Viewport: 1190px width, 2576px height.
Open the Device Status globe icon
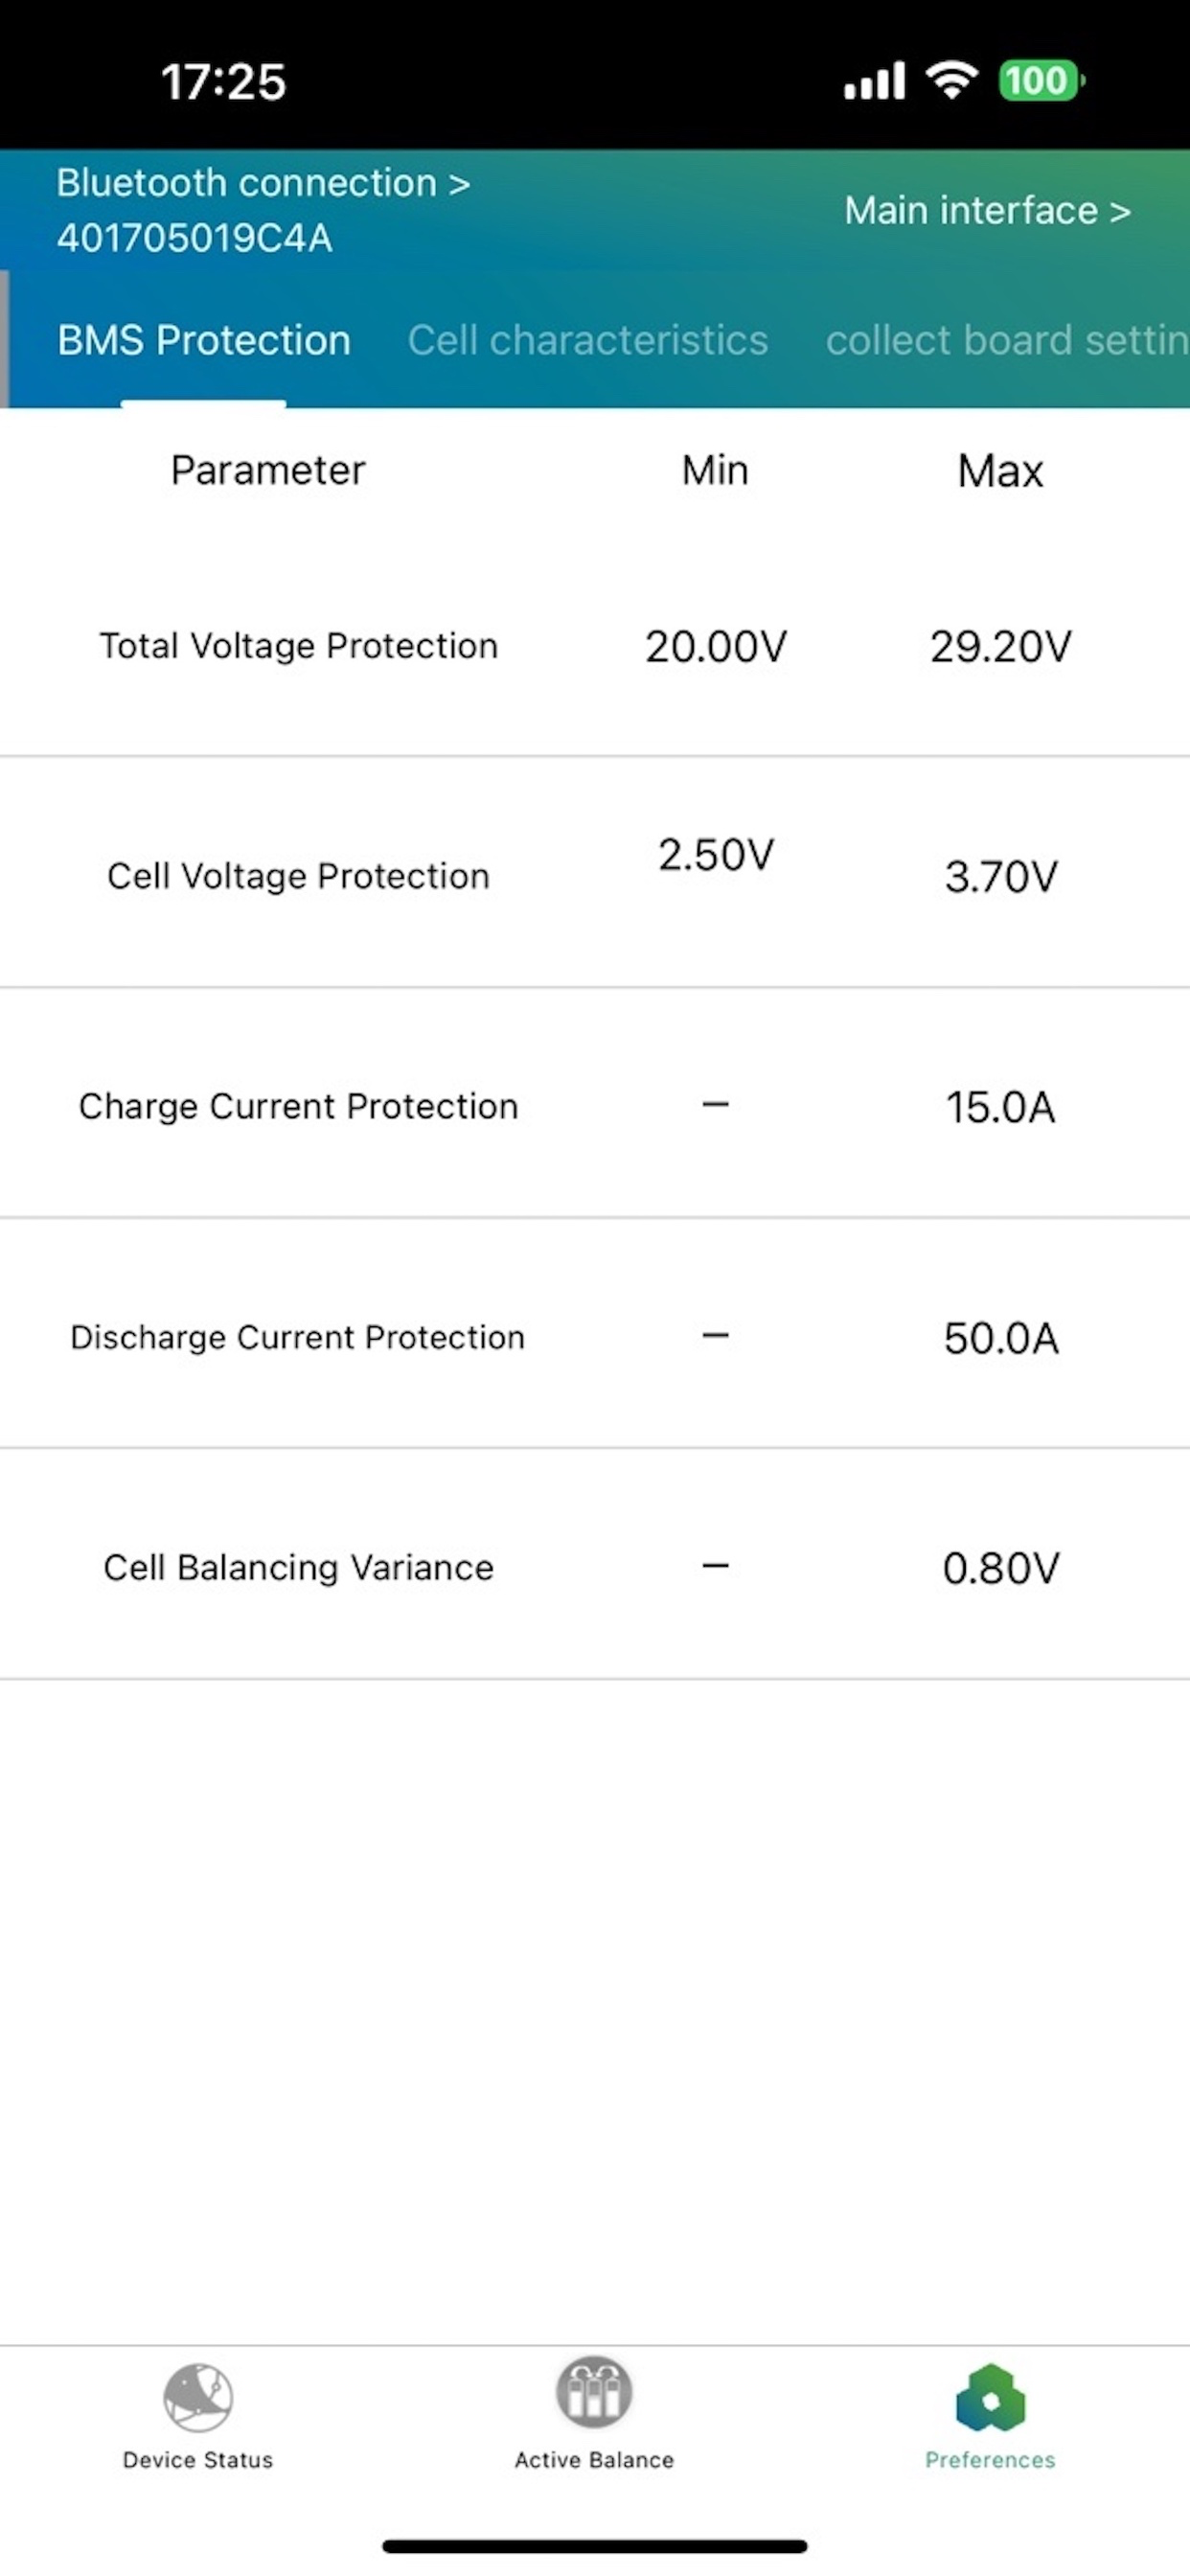coord(198,2398)
